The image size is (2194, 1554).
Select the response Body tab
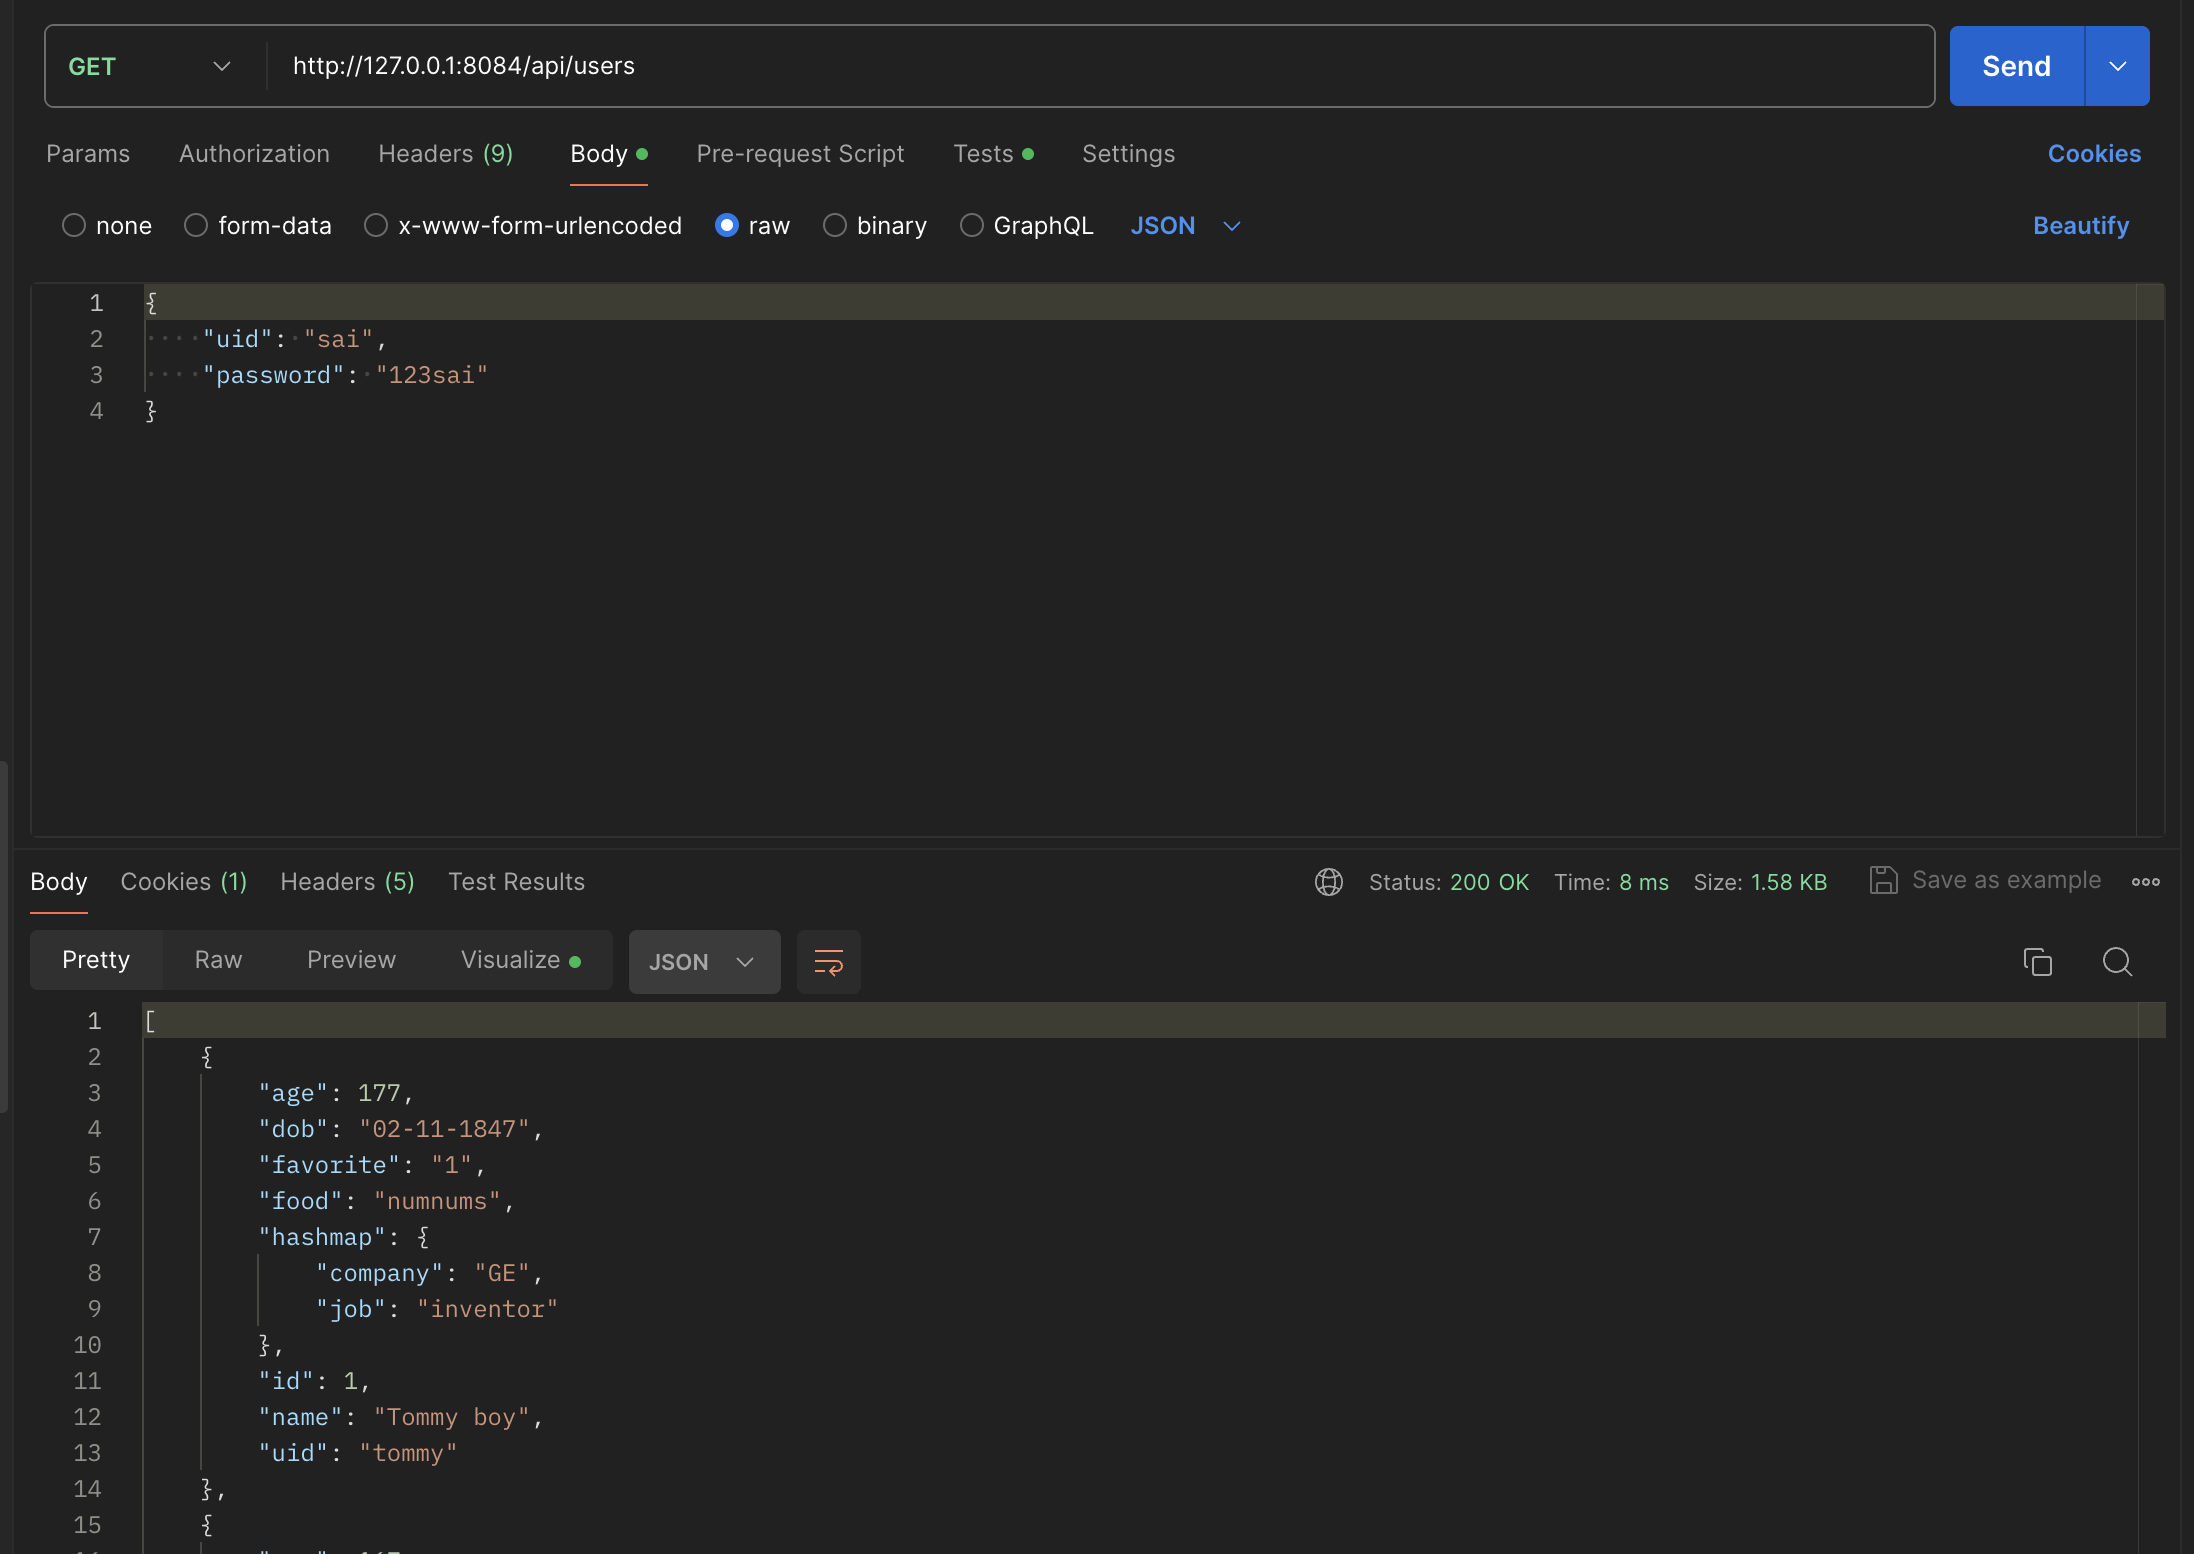click(59, 882)
